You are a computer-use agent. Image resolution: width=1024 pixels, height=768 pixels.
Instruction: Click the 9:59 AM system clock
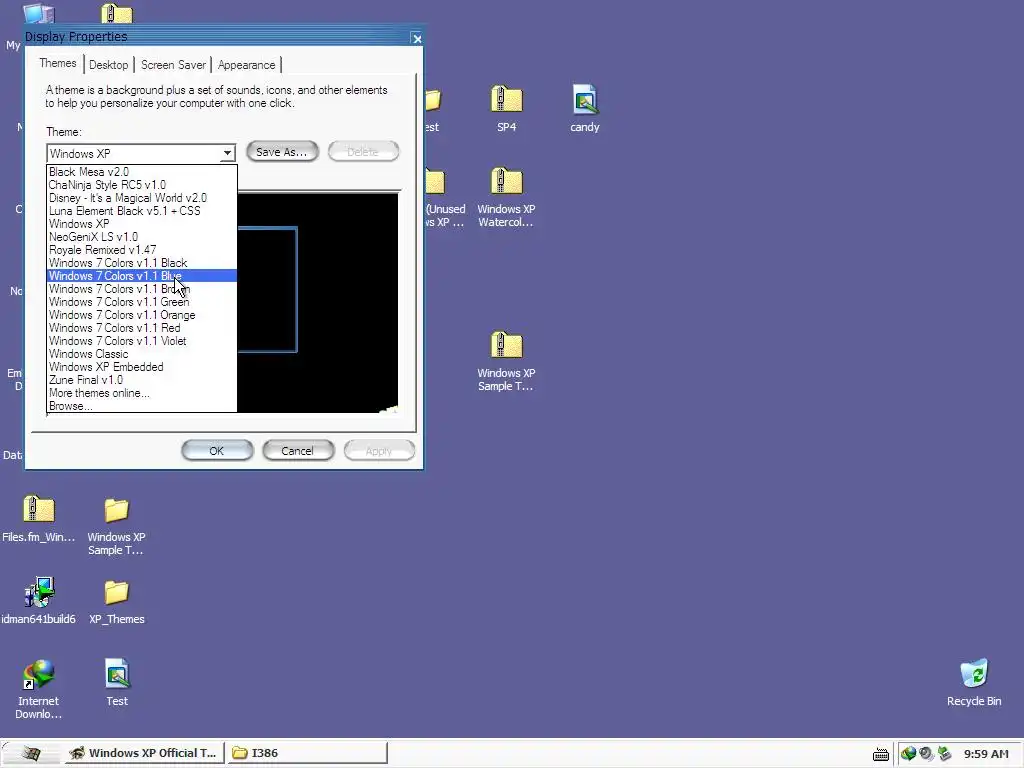986,754
